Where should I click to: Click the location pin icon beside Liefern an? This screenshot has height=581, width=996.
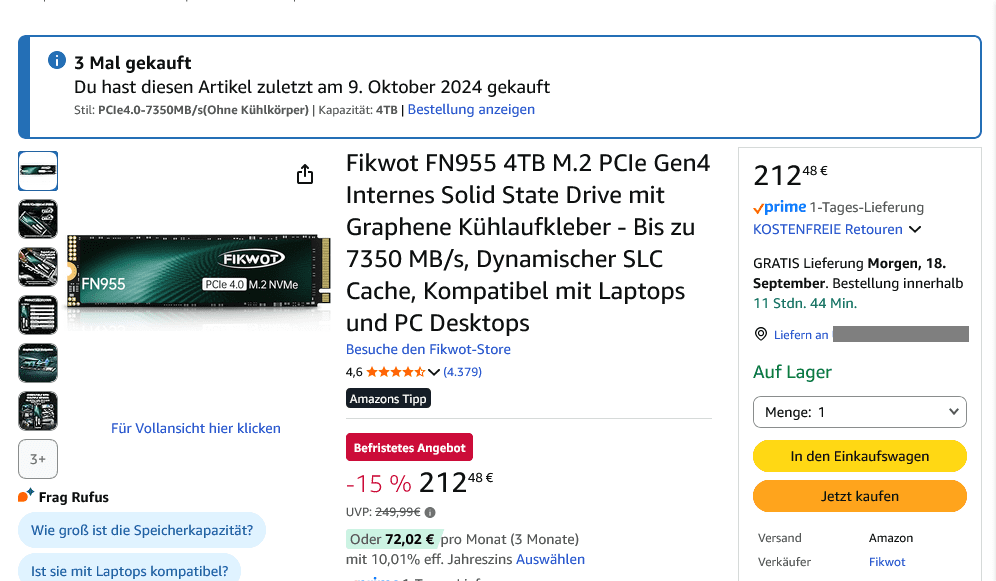click(761, 334)
